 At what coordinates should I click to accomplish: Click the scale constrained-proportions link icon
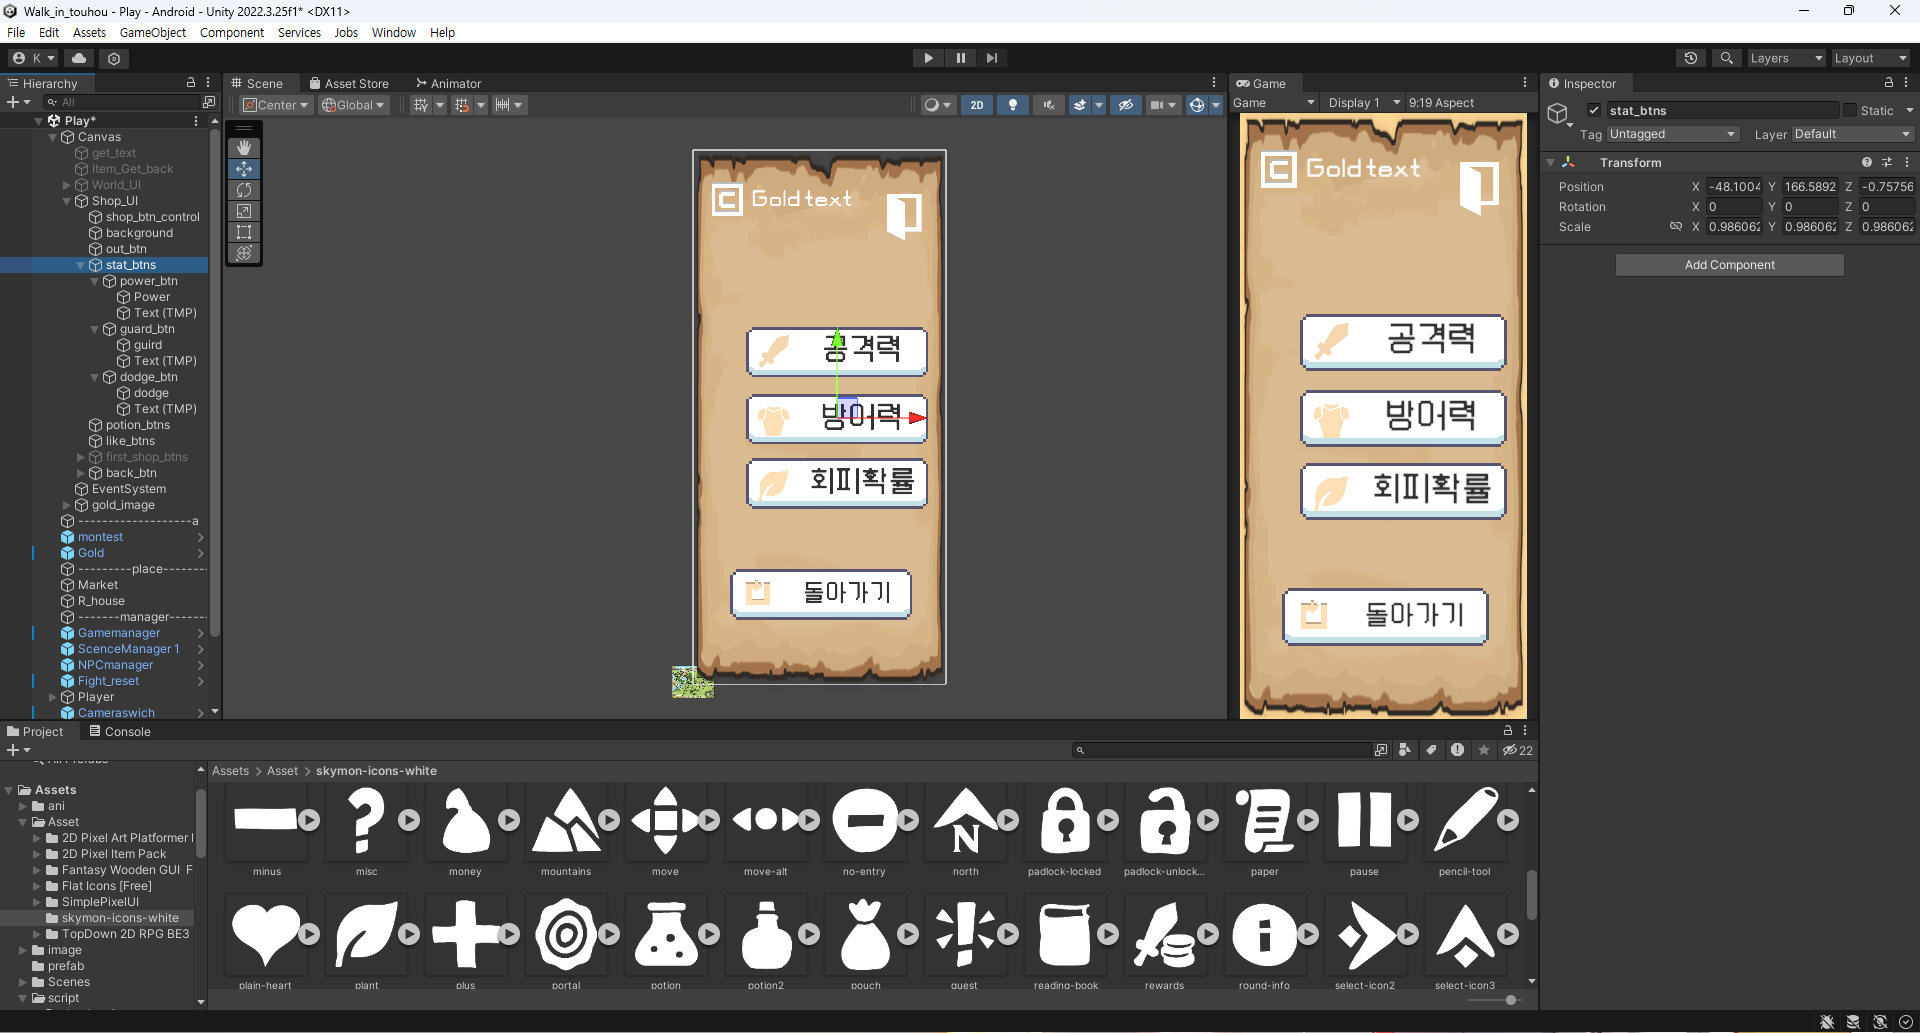[x=1676, y=227]
